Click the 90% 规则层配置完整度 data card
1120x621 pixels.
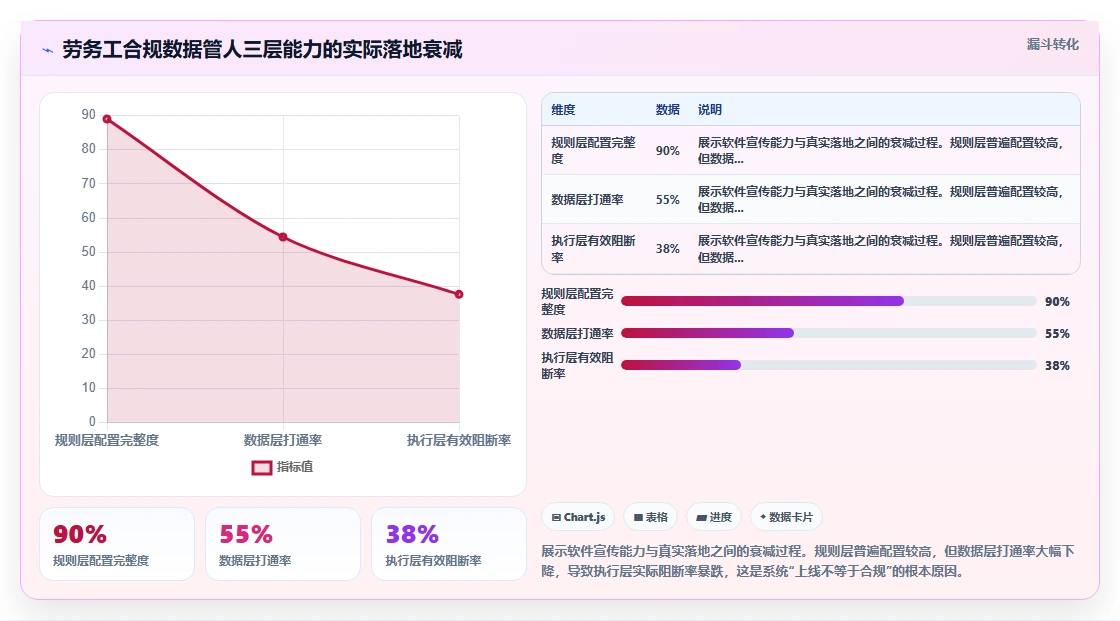[117, 544]
